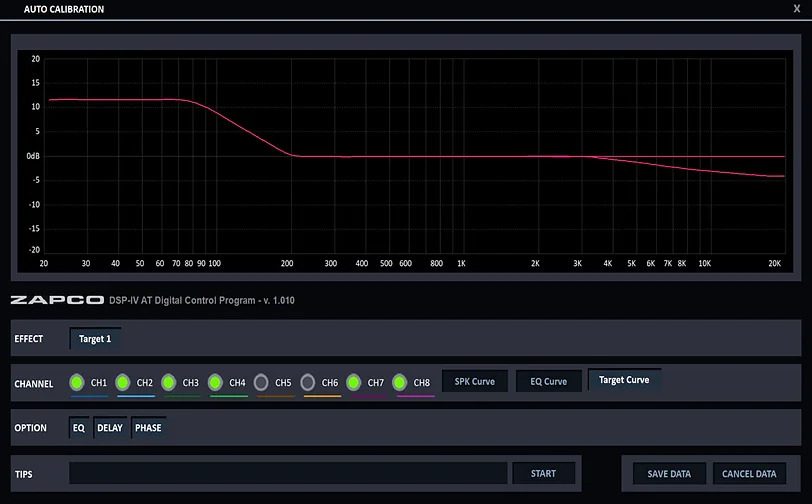The width and height of the screenshot is (812, 504).
Task: Select the PHASE option
Action: [x=148, y=428]
